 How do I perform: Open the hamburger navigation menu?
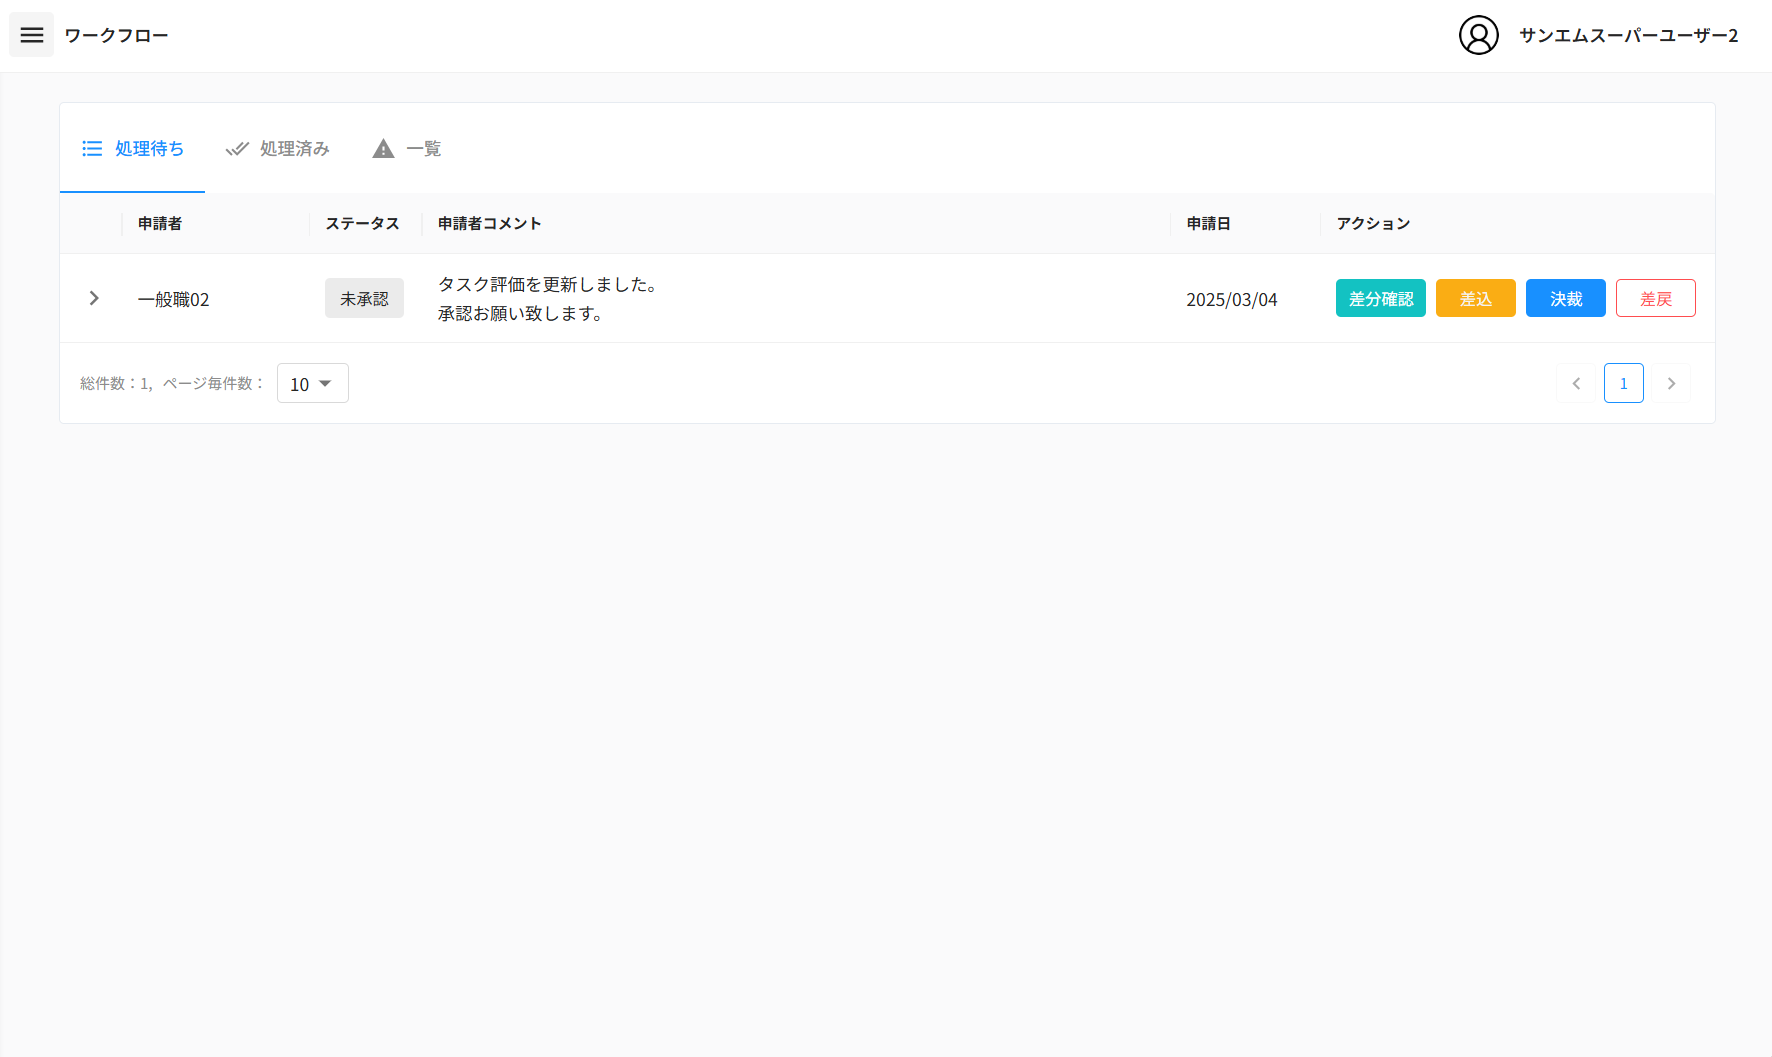[32, 35]
